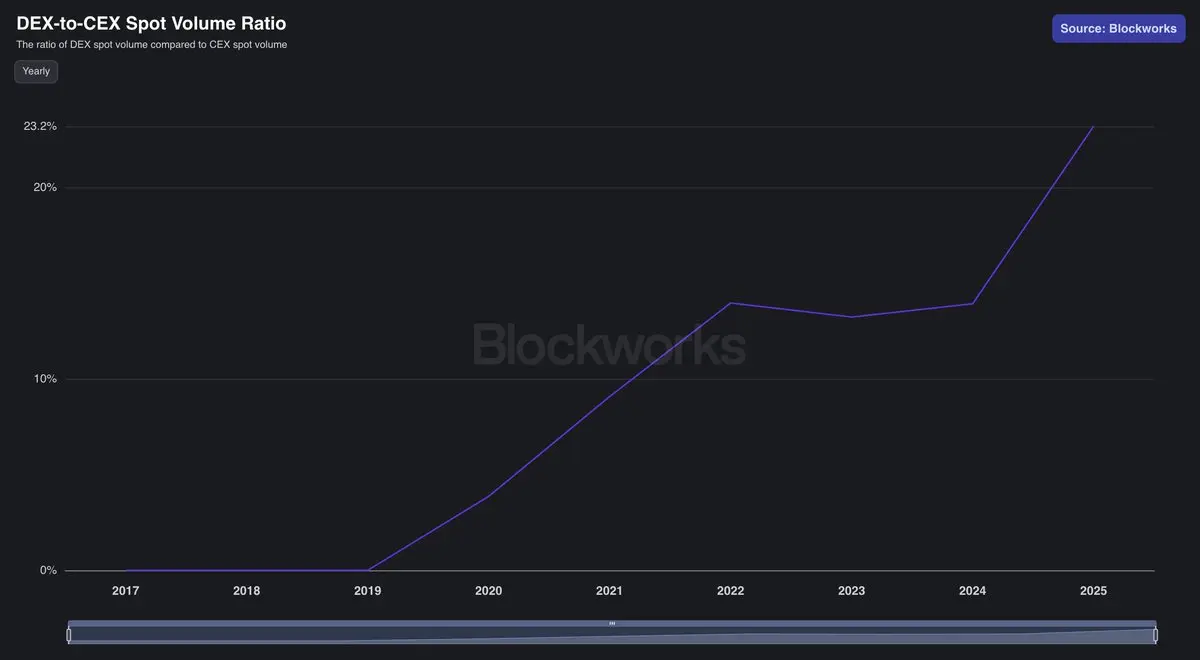Click the 2023 x-axis label
This screenshot has width=1200, height=660.
851,591
